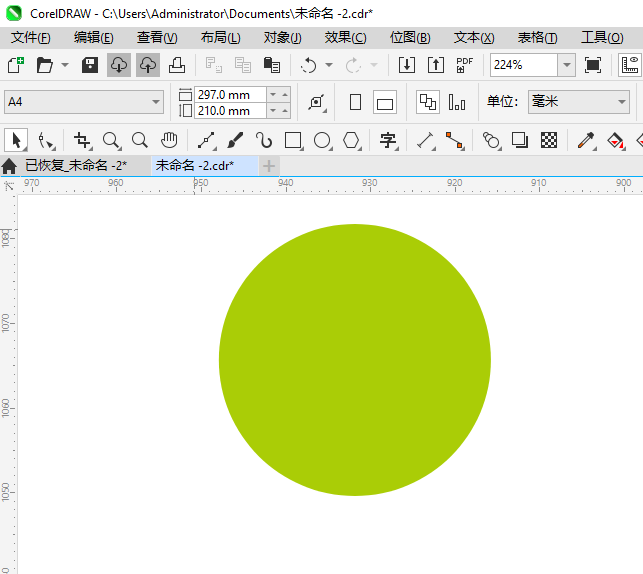643x574 pixels.
Task: Open the zoom level dropdown arrow
Action: click(x=567, y=65)
